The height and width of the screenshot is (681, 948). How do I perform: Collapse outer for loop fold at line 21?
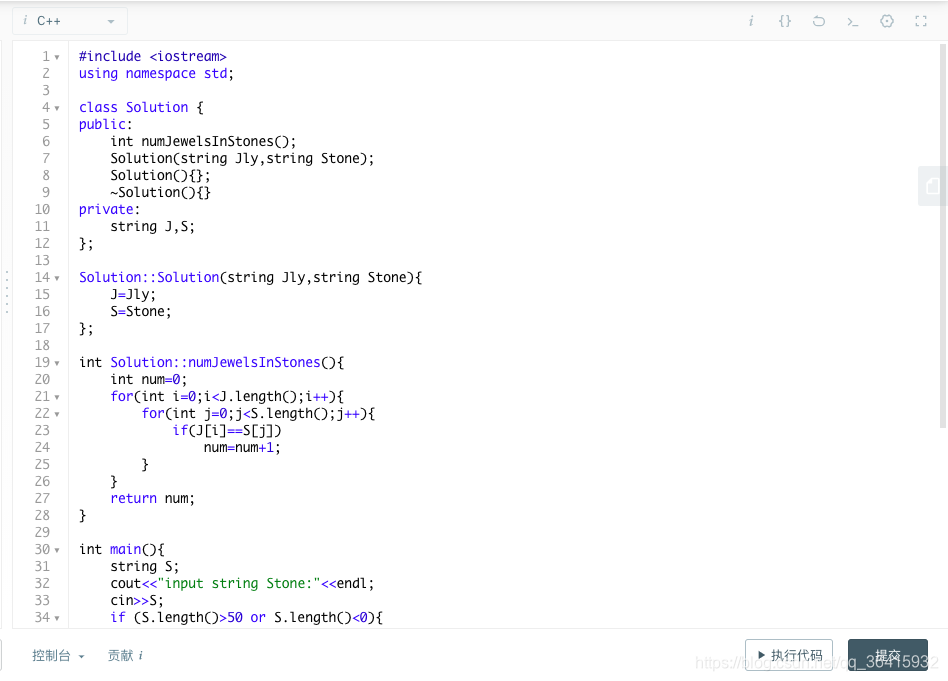pyautogui.click(x=57, y=397)
